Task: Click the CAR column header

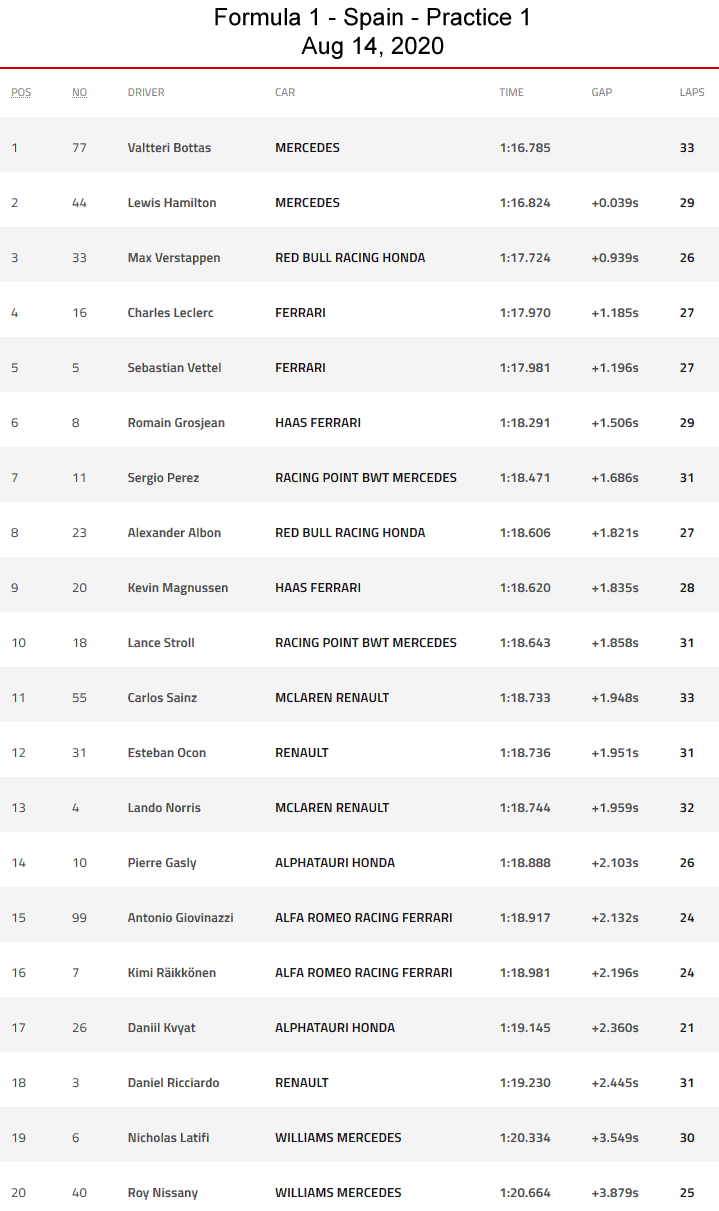Action: [x=285, y=92]
